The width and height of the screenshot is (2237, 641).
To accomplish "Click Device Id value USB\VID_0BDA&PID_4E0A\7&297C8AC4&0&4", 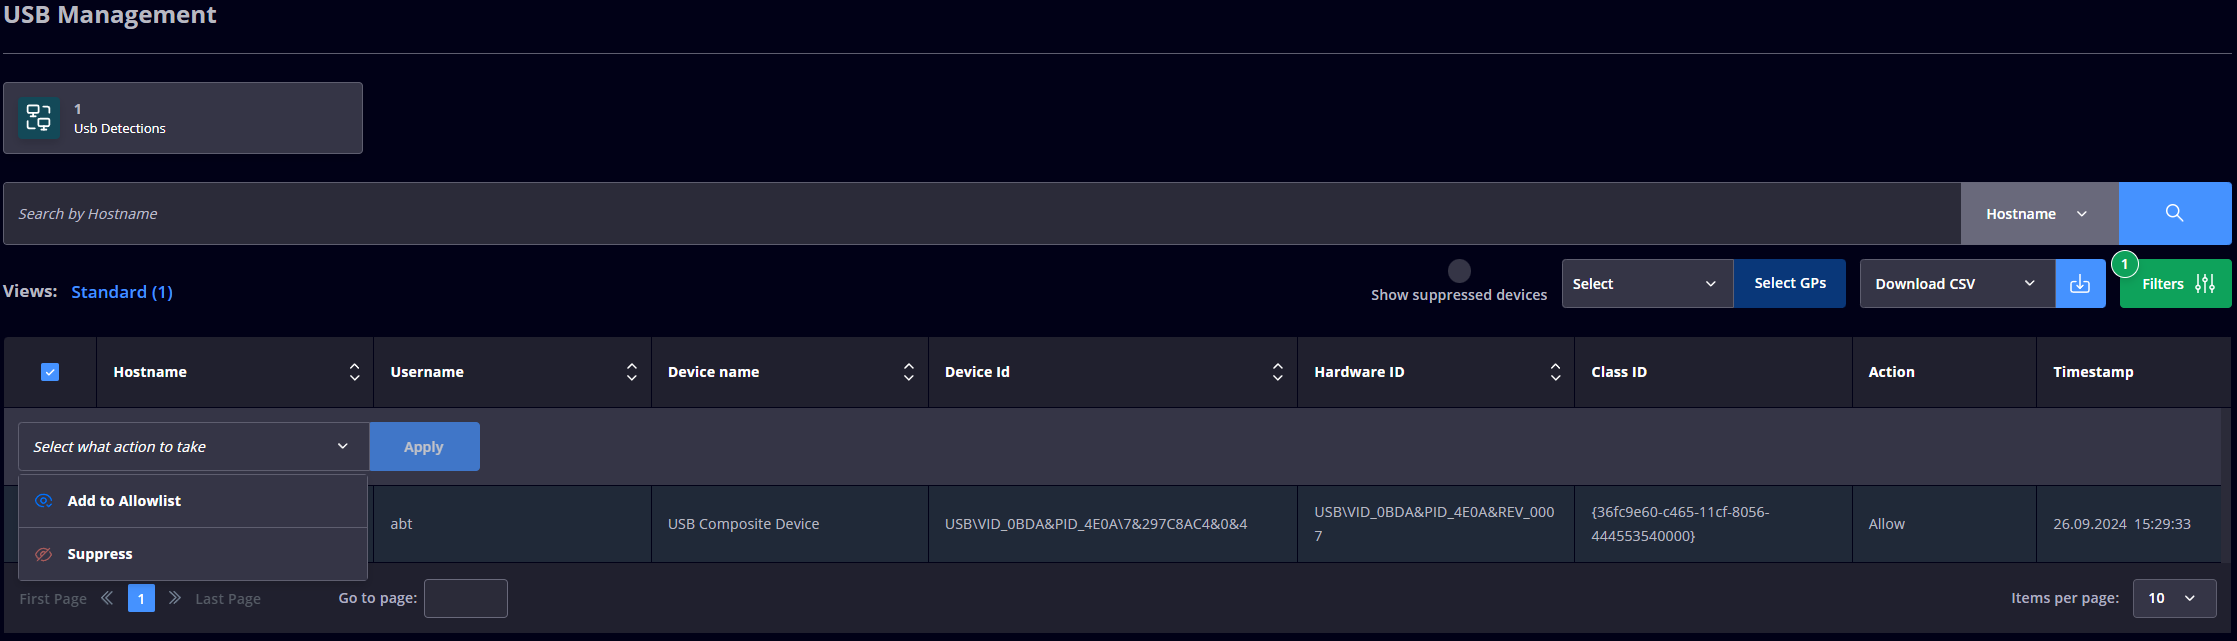I will pos(1096,524).
